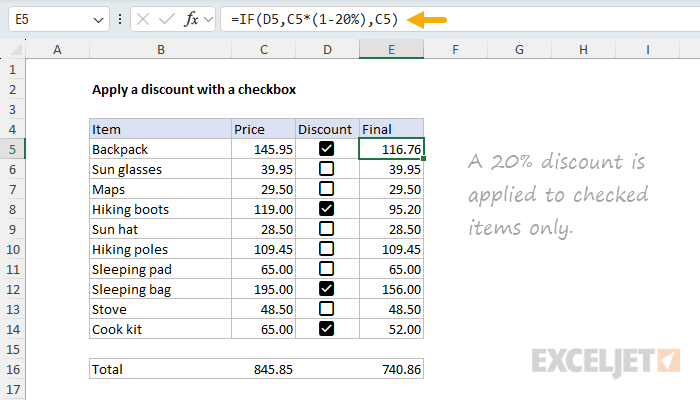Viewport: 700px width, 400px height.
Task: Click the 'Stove' cell
Action: point(160,309)
